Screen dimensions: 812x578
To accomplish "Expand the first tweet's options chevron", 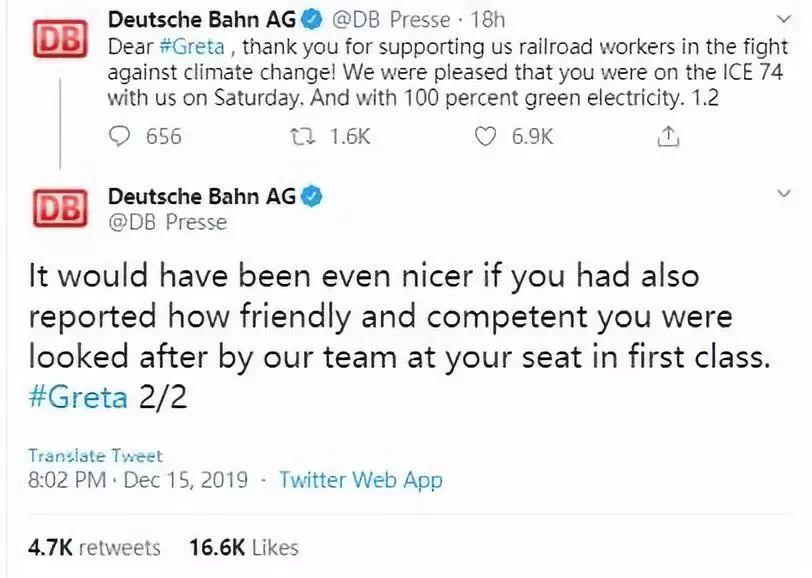I will (x=783, y=20).
